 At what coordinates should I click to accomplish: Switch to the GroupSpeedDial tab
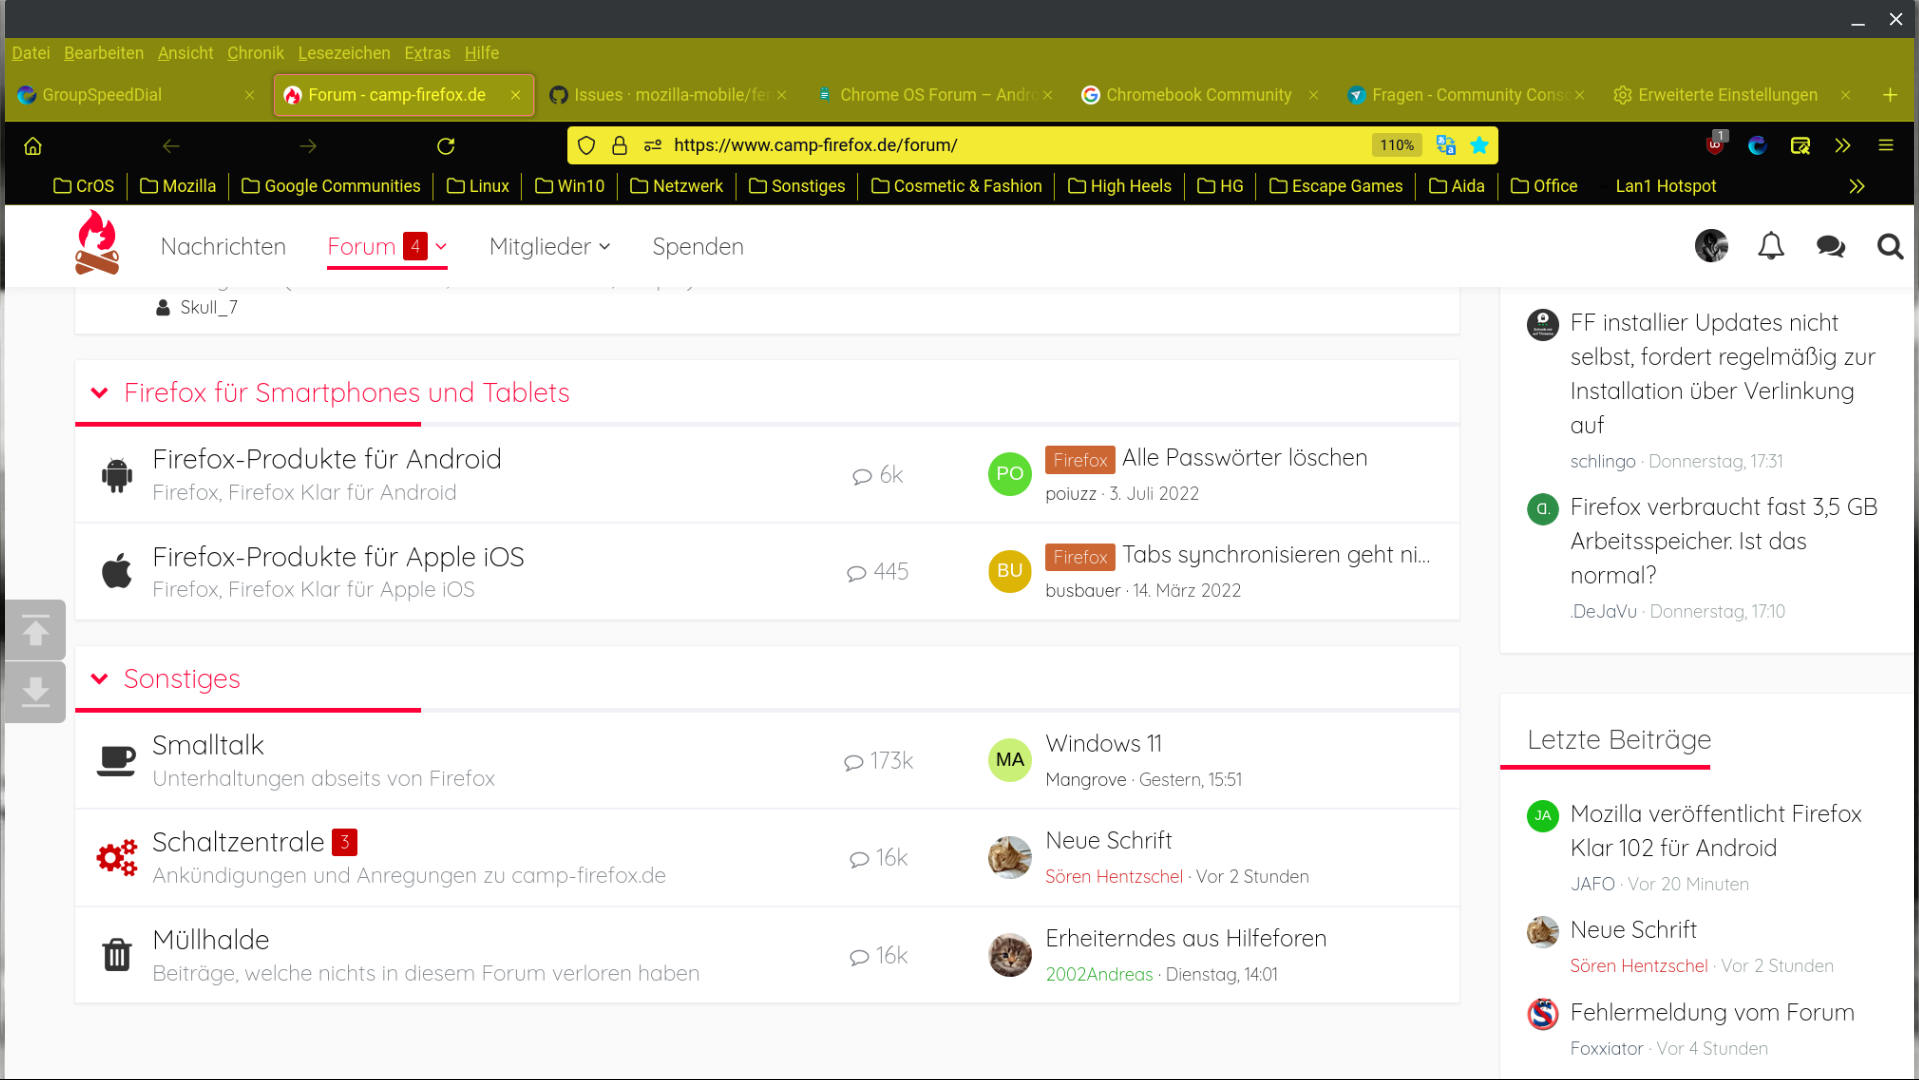point(137,95)
